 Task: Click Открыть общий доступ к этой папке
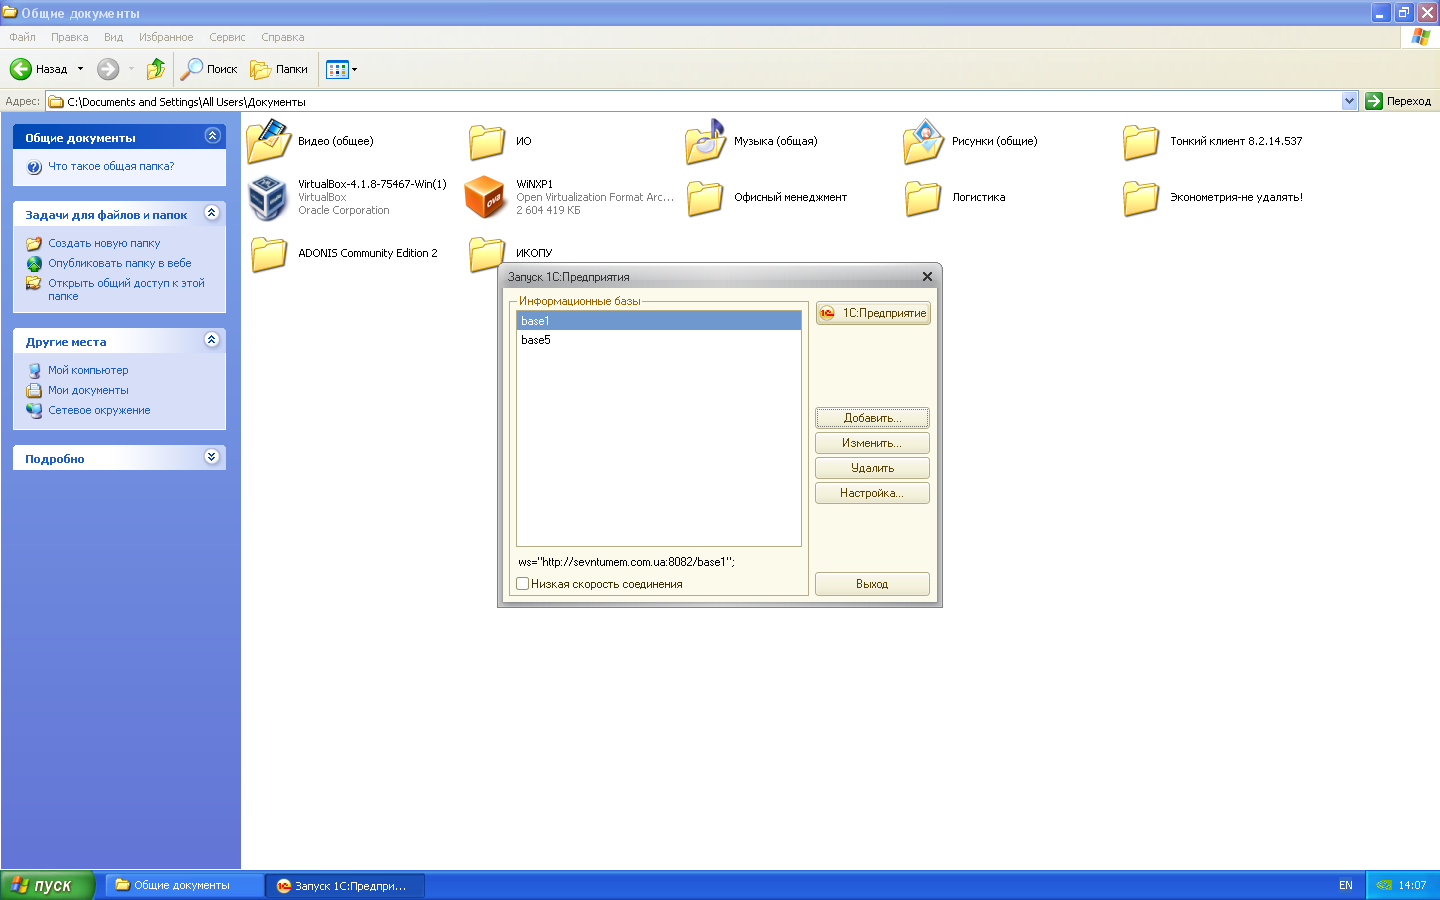tap(126, 289)
